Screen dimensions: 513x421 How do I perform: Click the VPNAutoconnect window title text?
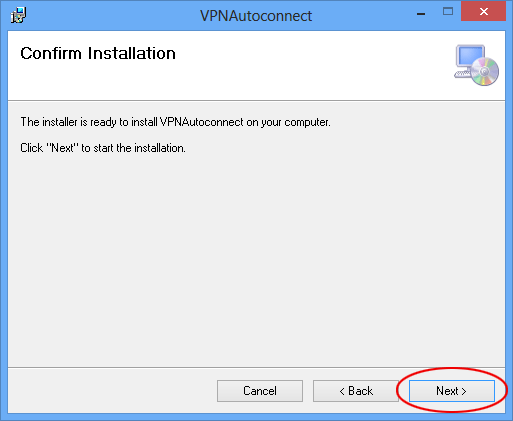click(x=256, y=16)
